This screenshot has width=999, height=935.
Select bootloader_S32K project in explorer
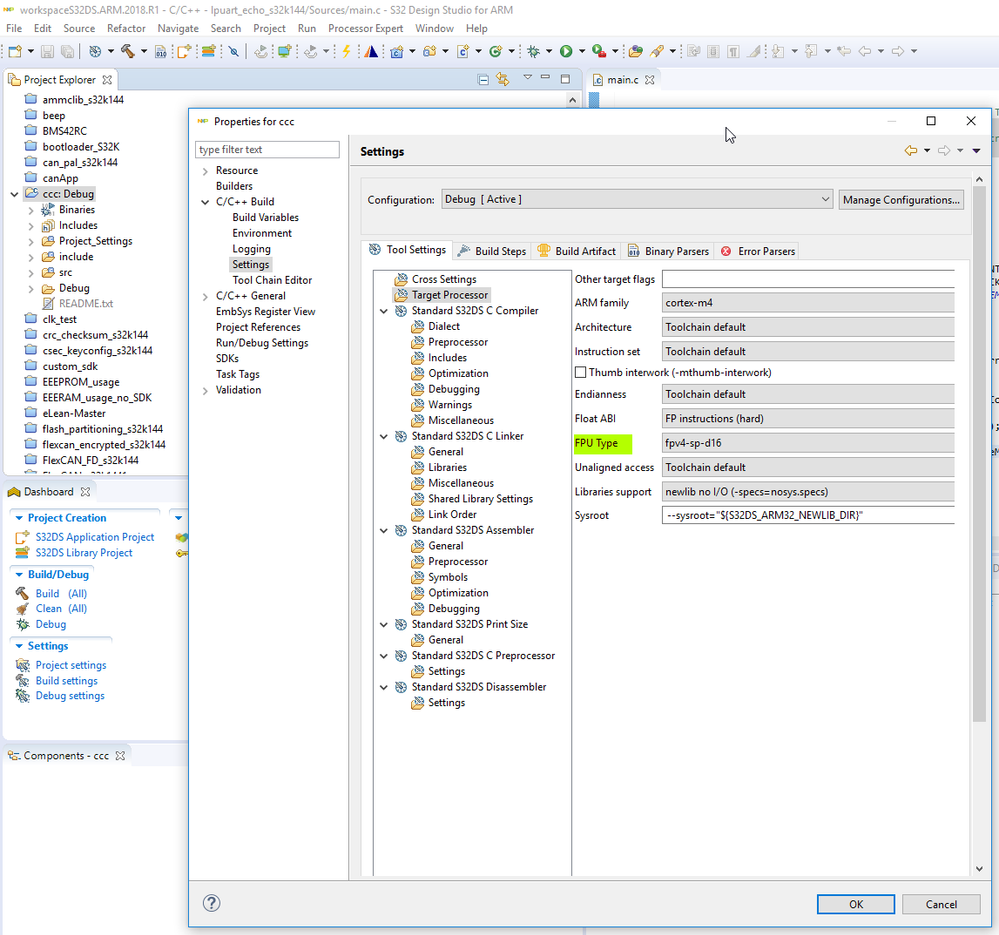click(81, 146)
